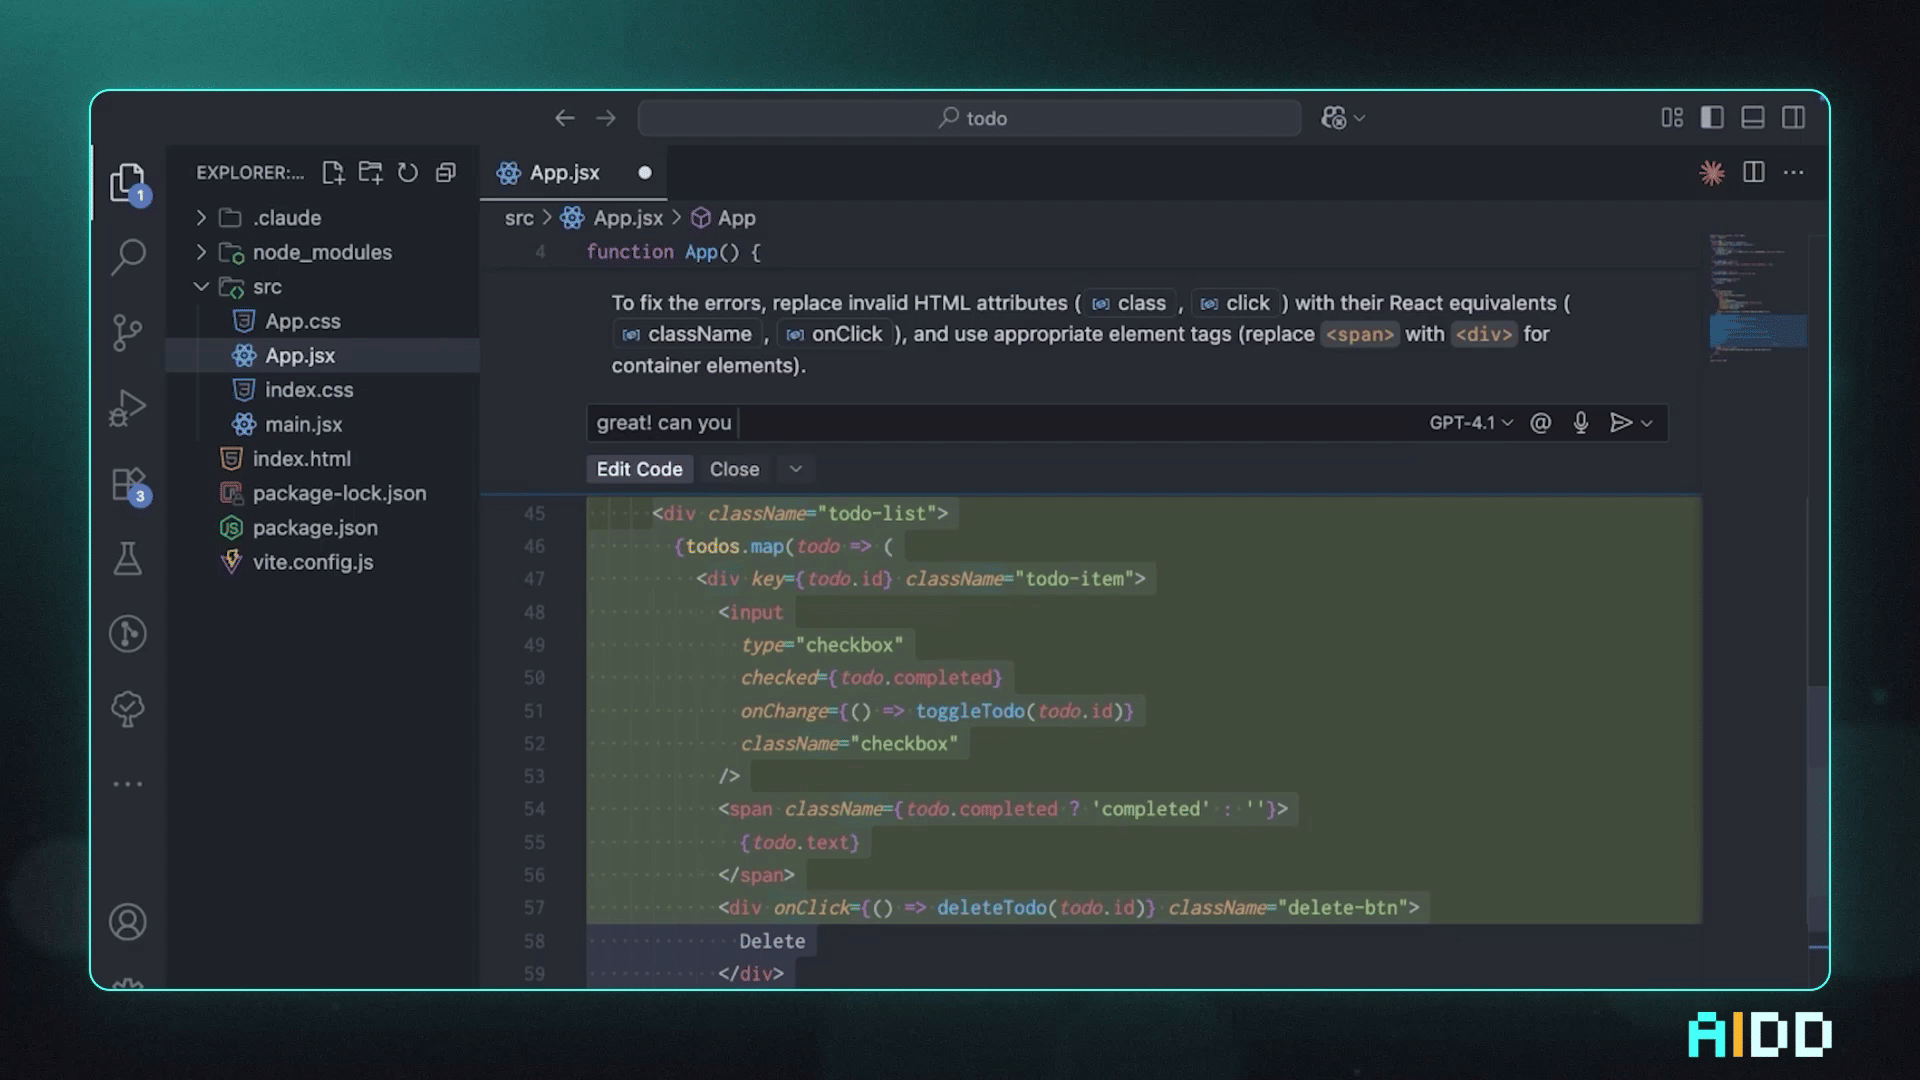Start voice input with microphone icon

1581,423
